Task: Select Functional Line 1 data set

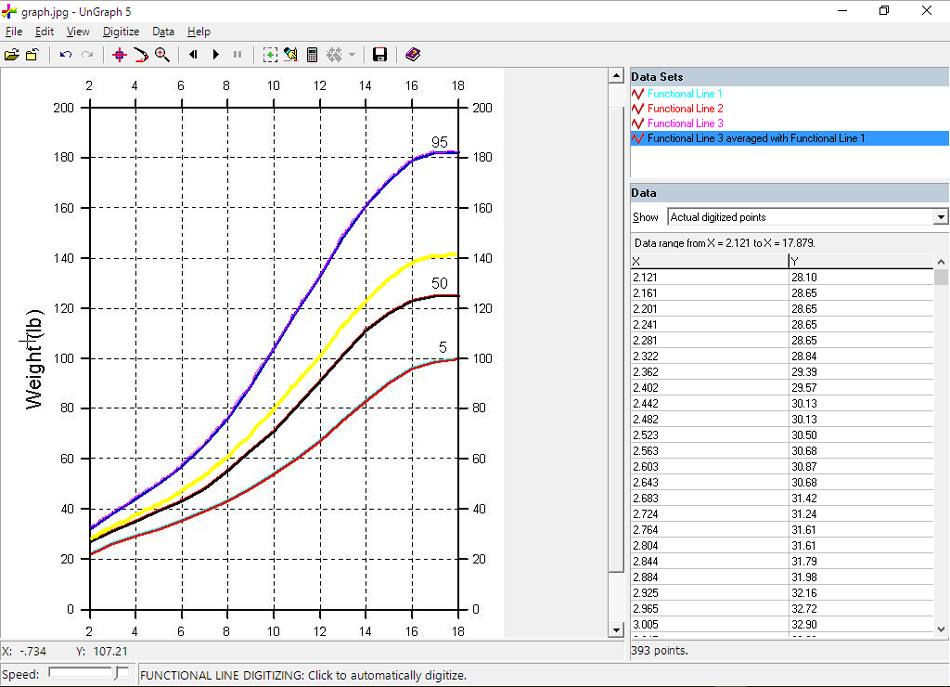Action: click(685, 94)
